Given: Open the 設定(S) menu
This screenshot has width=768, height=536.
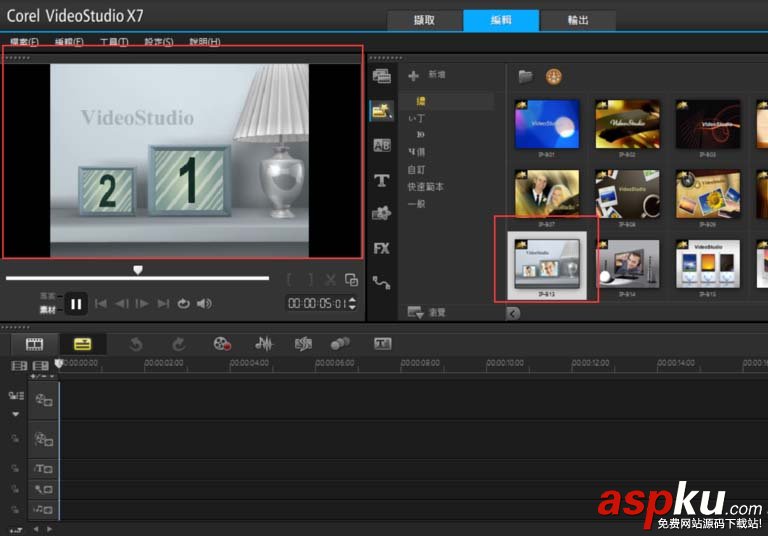Looking at the screenshot, I should (x=159, y=42).
